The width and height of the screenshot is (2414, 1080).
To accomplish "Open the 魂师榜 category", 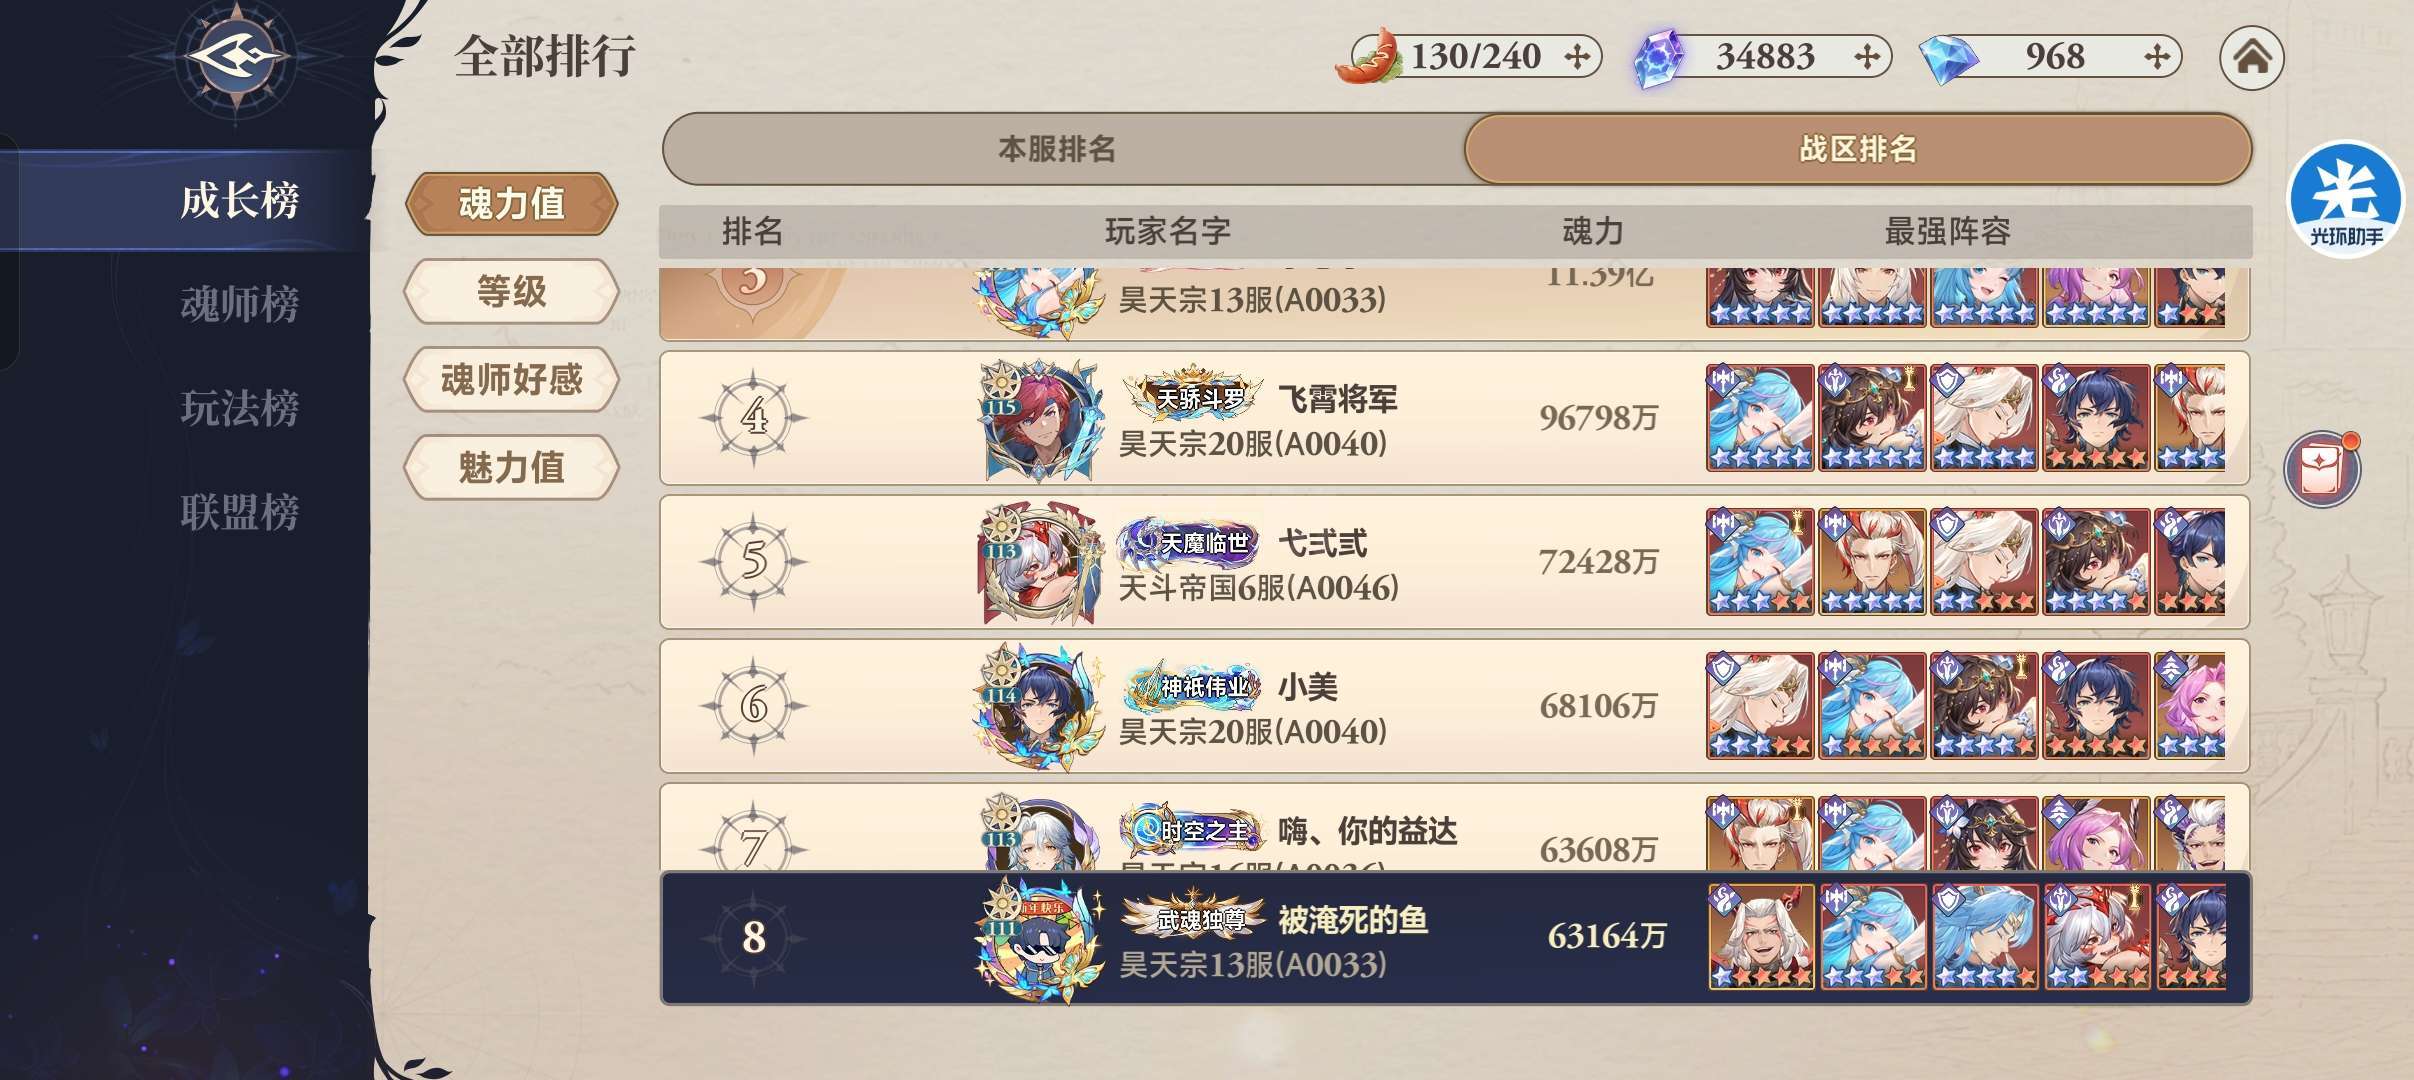I will pyautogui.click(x=239, y=304).
